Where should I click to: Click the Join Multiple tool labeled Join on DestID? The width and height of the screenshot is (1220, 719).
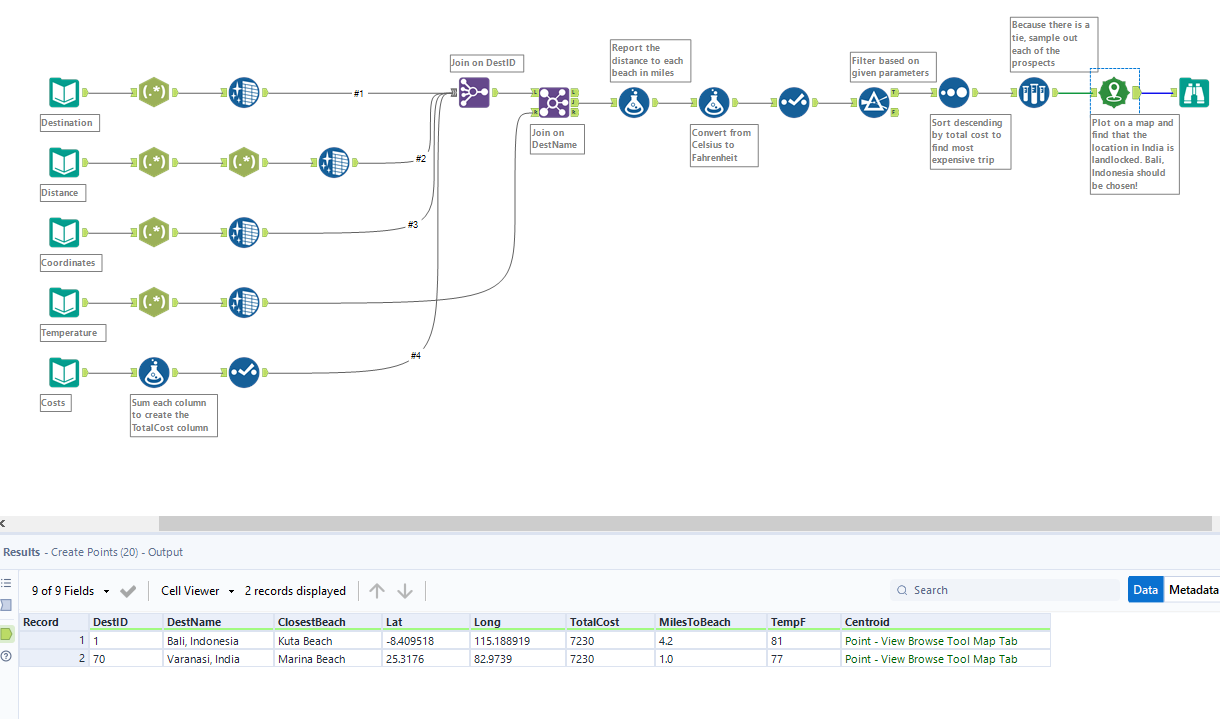pos(474,93)
